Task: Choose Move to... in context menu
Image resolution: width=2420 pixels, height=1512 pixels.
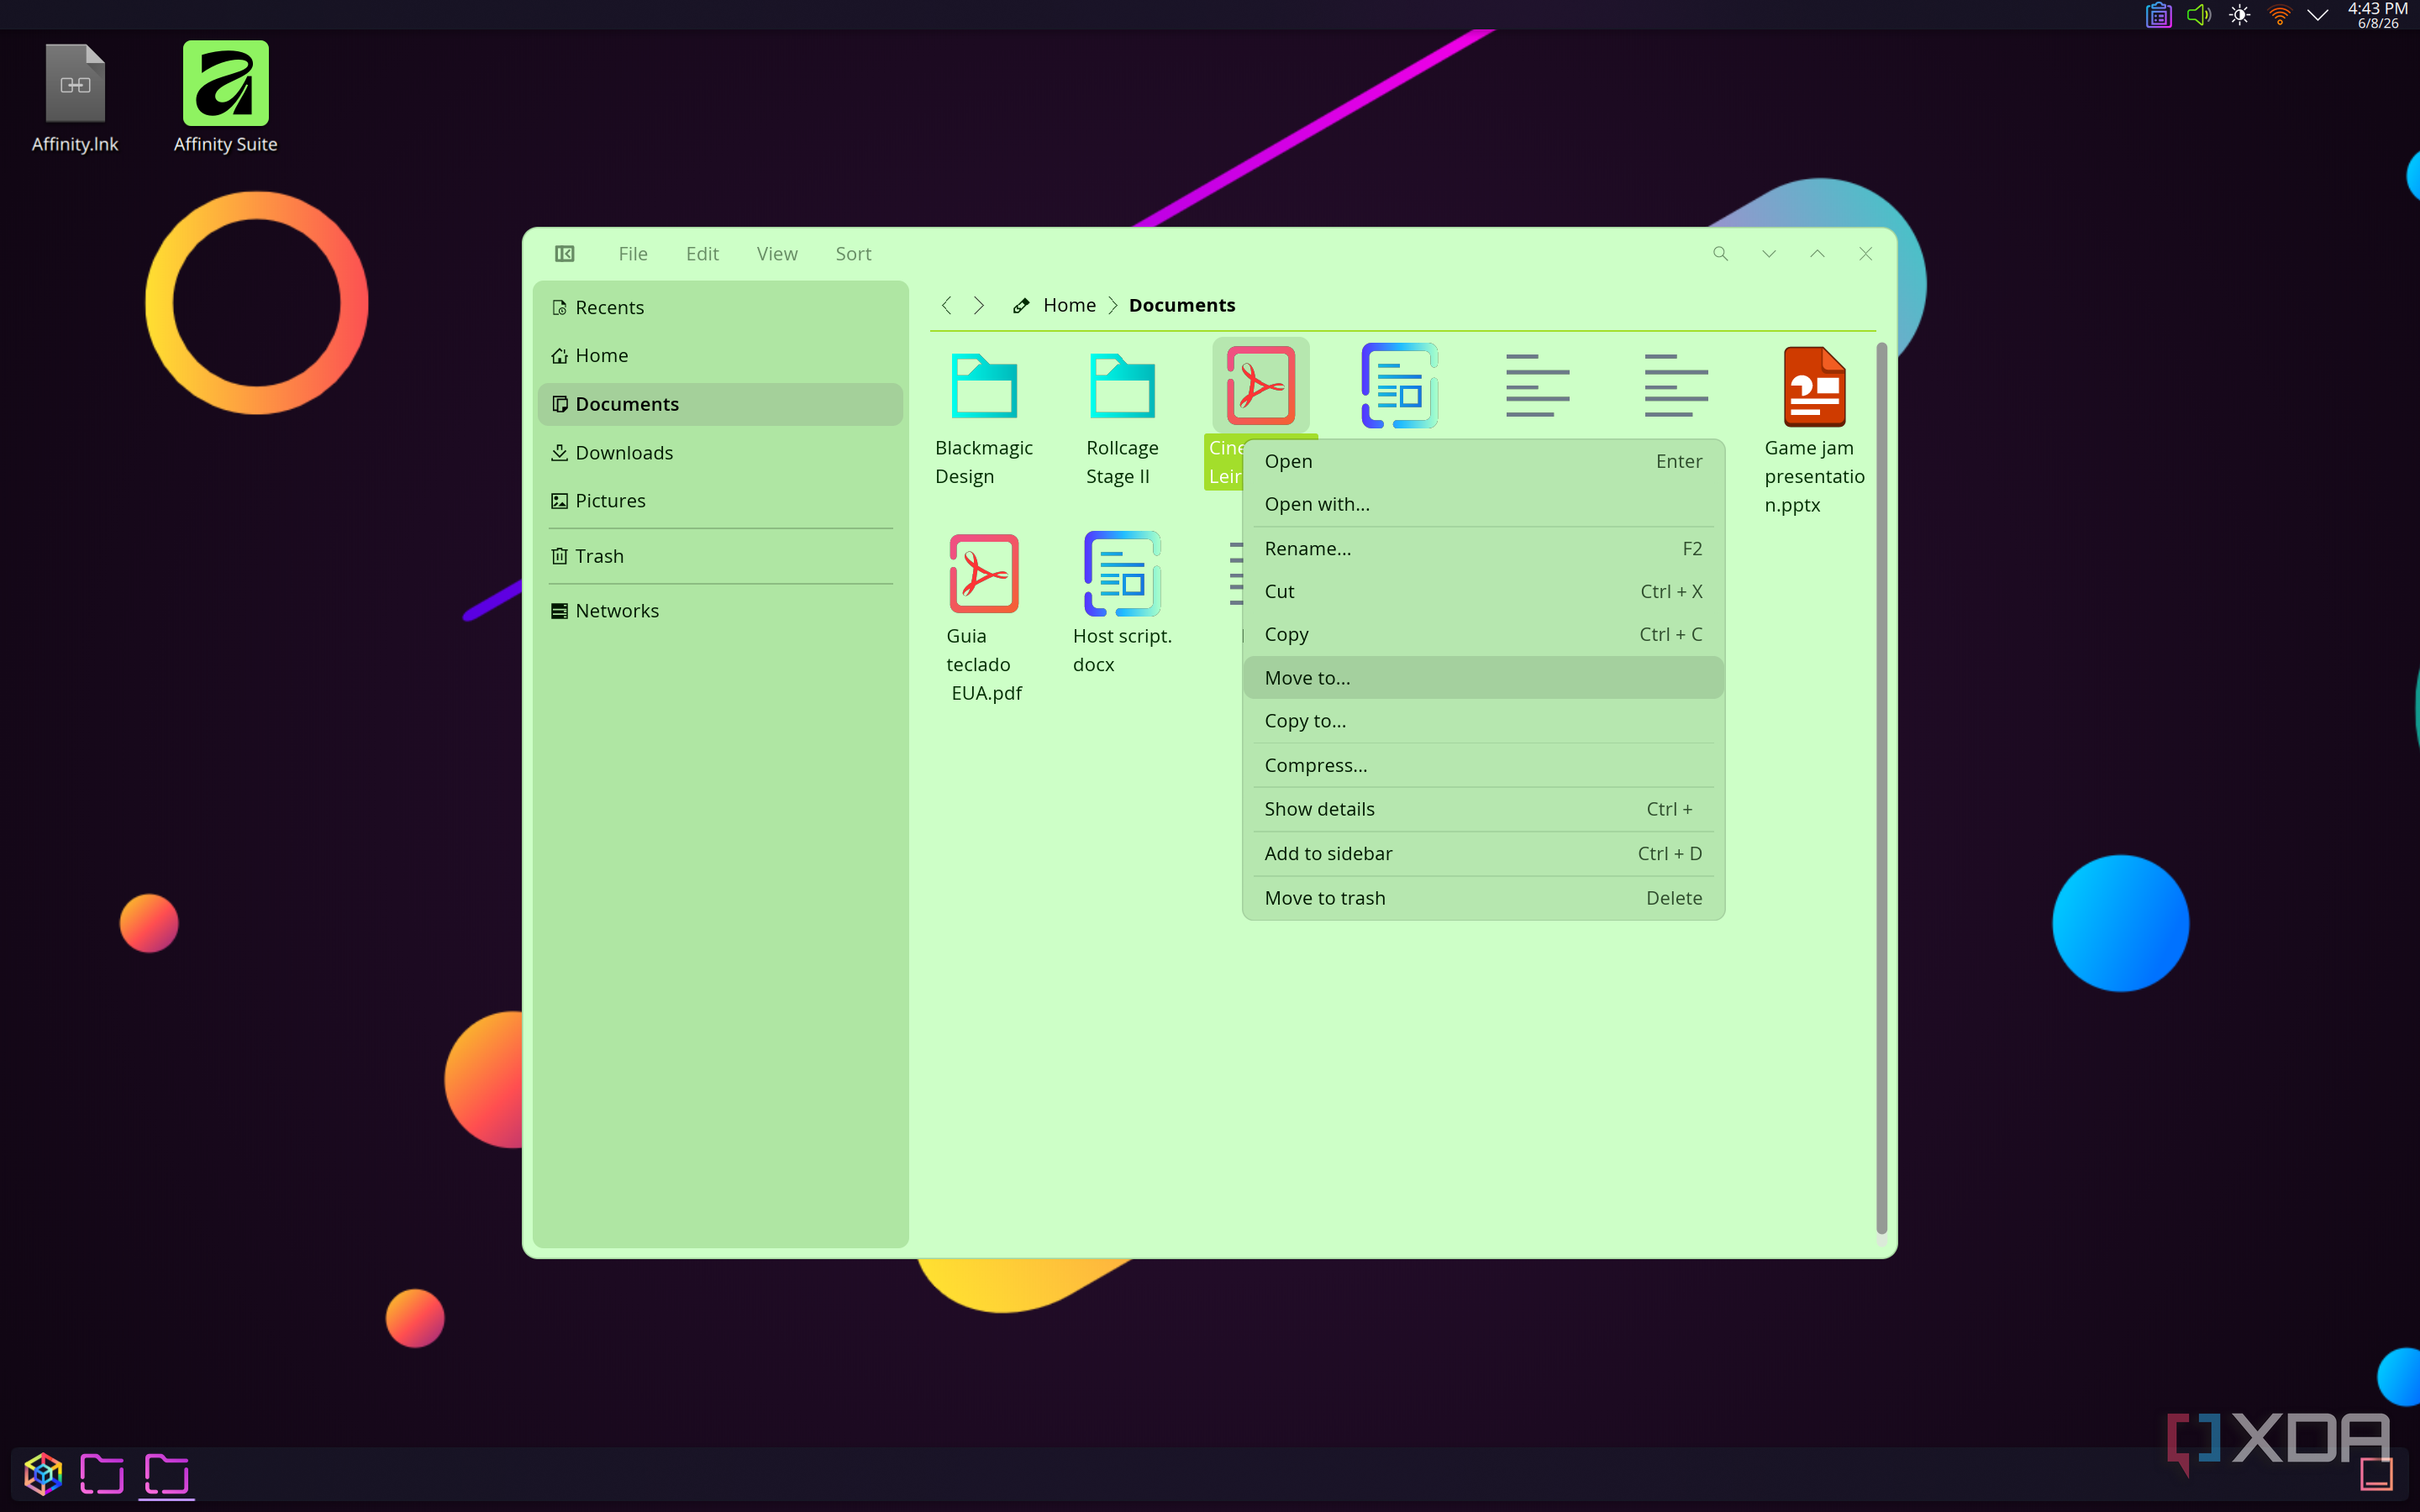Action: click(x=1483, y=678)
